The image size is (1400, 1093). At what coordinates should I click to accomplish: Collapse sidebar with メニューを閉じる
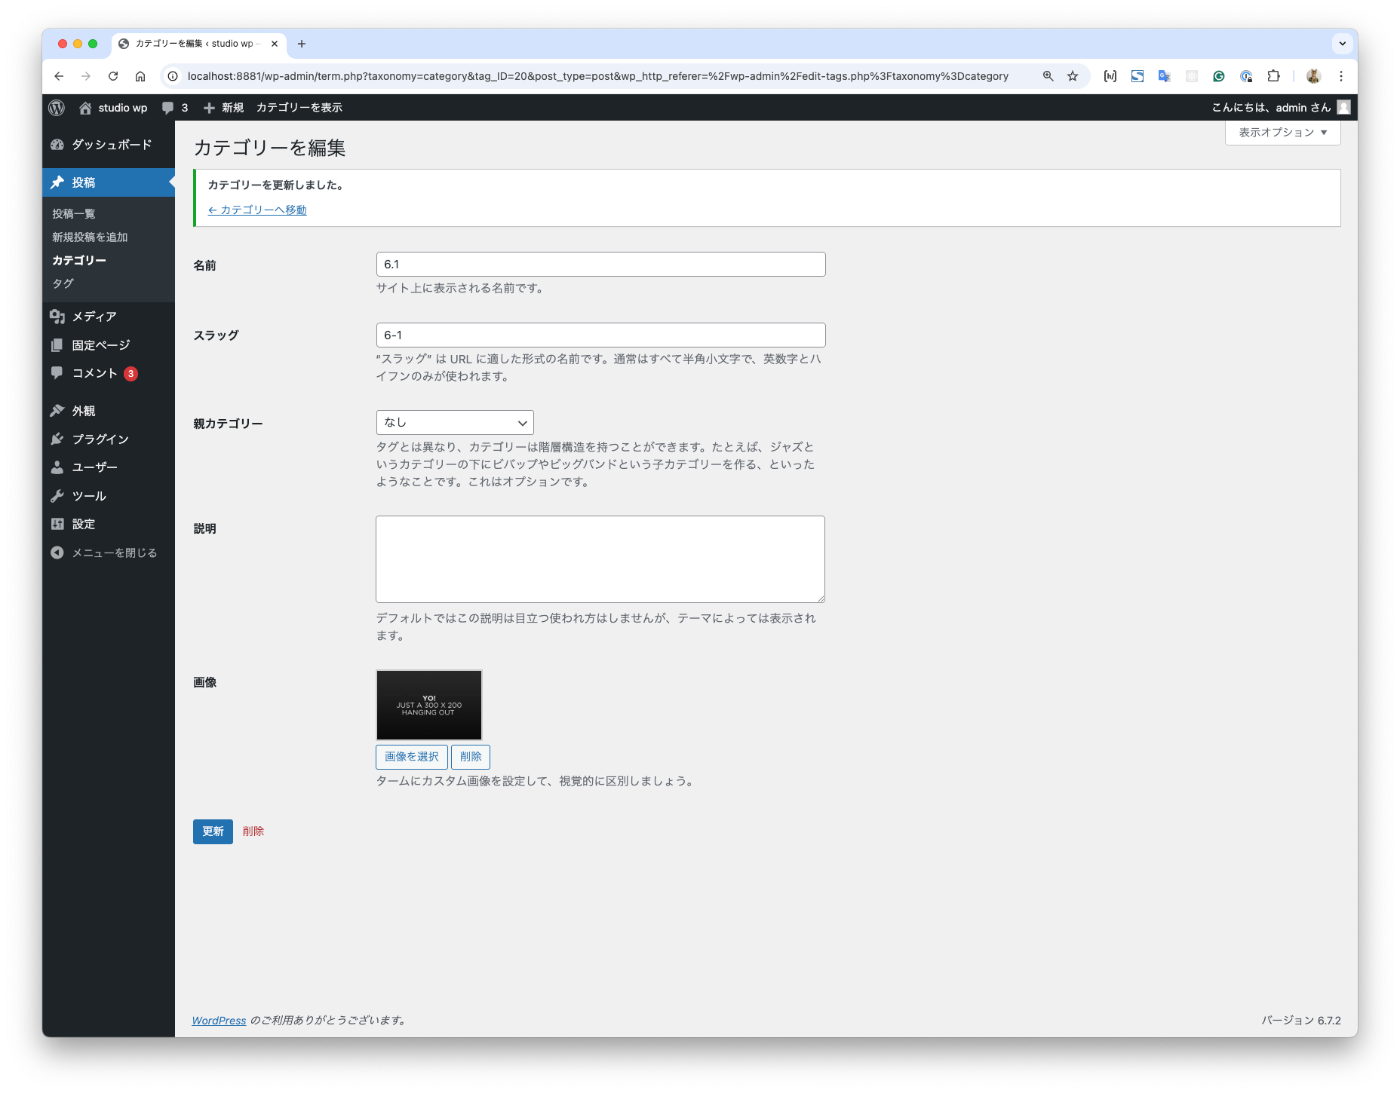point(108,553)
